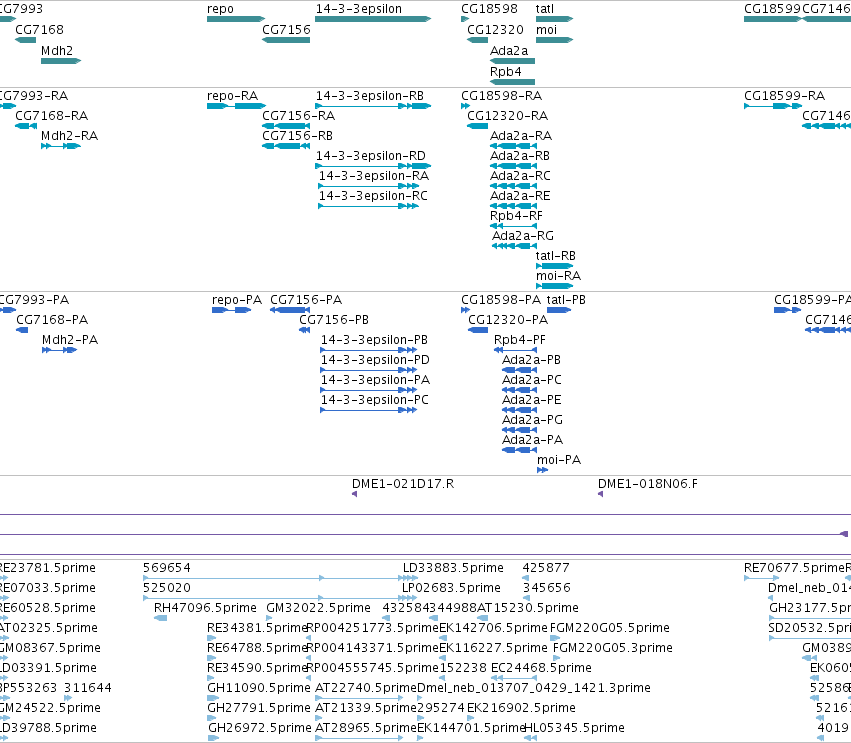This screenshot has width=851, height=743.
Task: Select the Ada2a-PB protein label
Action: (531, 360)
